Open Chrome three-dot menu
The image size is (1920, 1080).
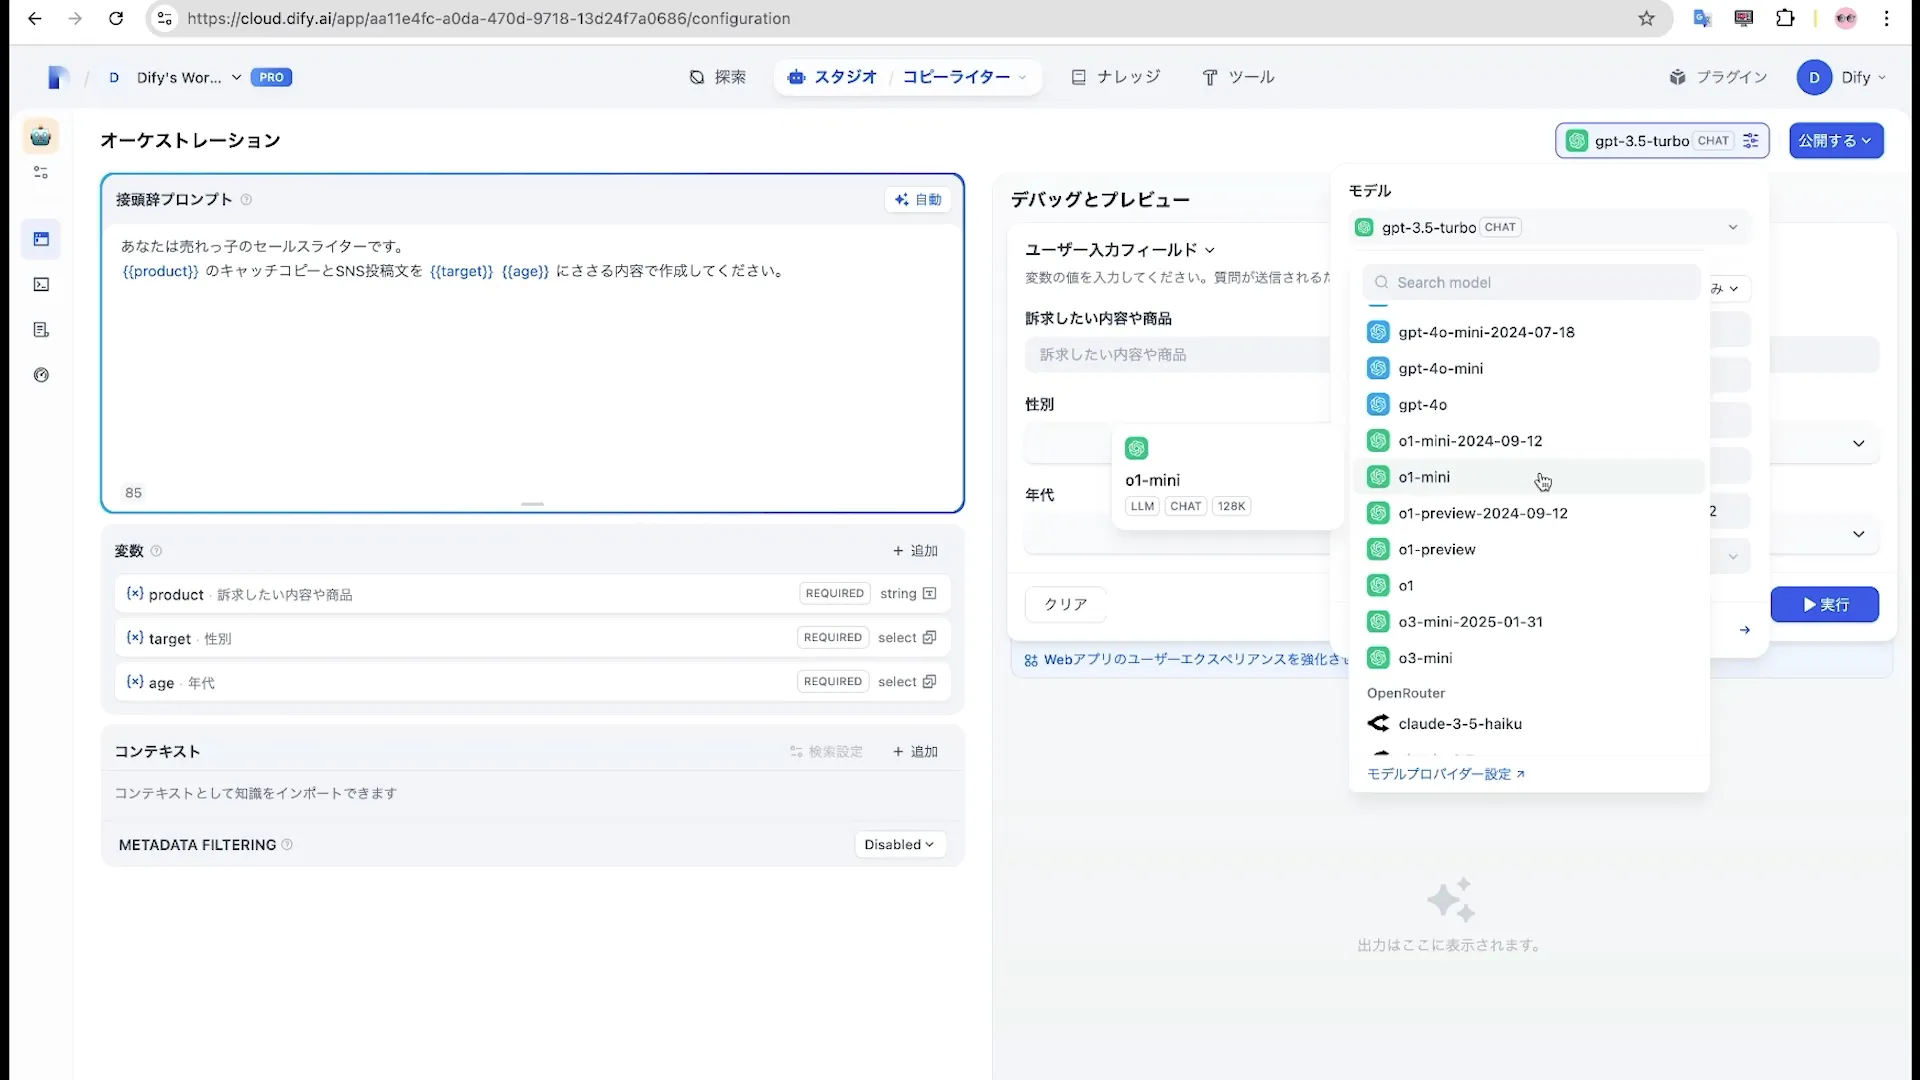pos(1887,18)
